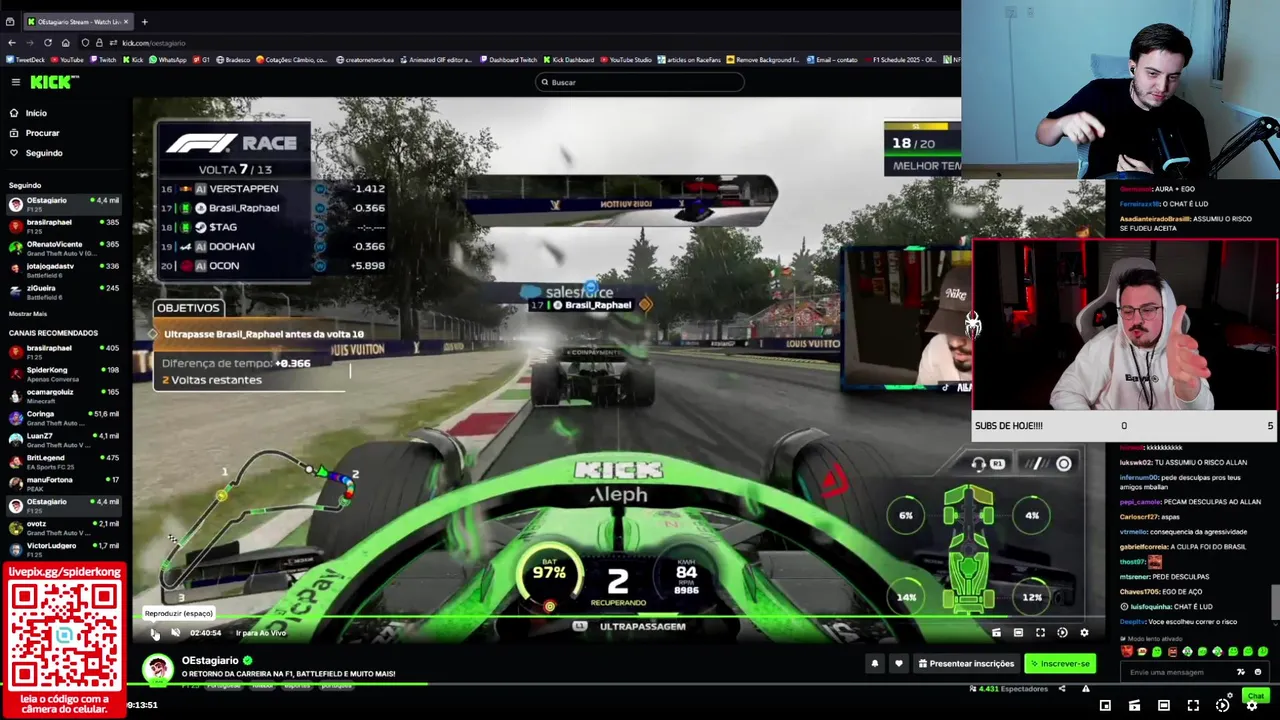Screen dimensions: 1280x720
Task: Click the green Kick logo
Action: pos(50,82)
